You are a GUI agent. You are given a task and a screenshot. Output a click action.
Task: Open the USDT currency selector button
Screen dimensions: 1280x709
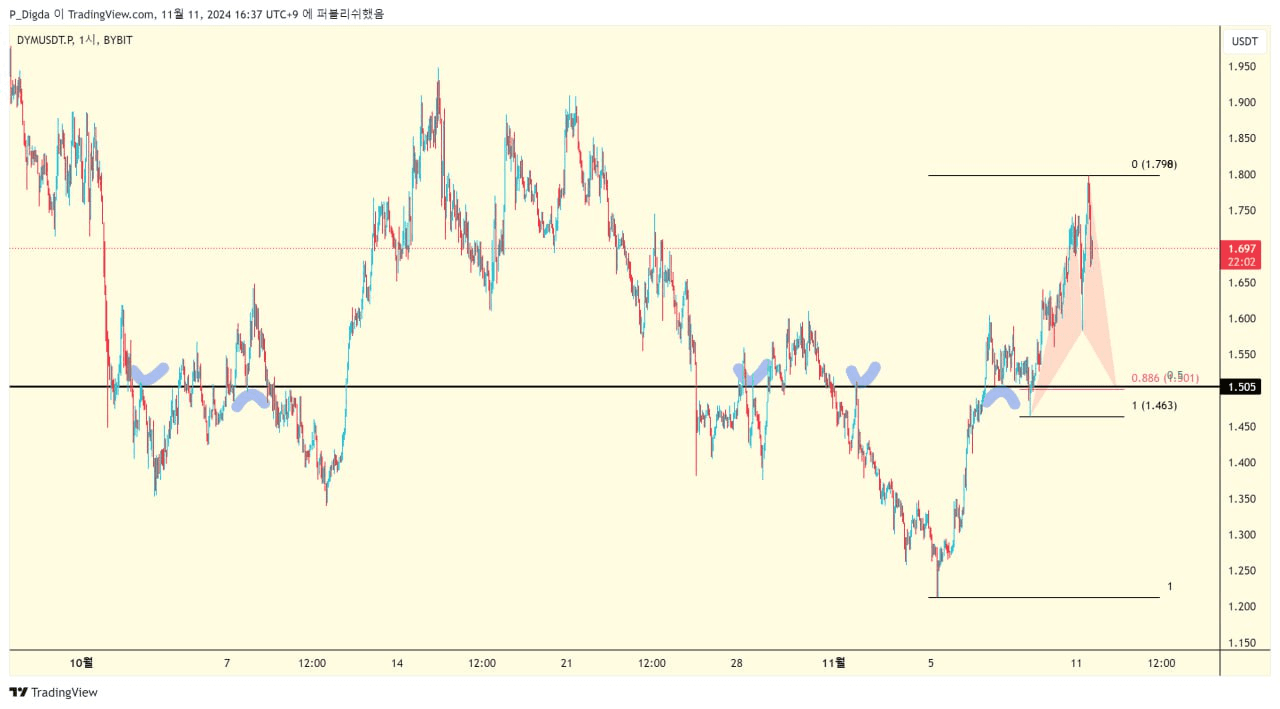pyautogui.click(x=1245, y=41)
